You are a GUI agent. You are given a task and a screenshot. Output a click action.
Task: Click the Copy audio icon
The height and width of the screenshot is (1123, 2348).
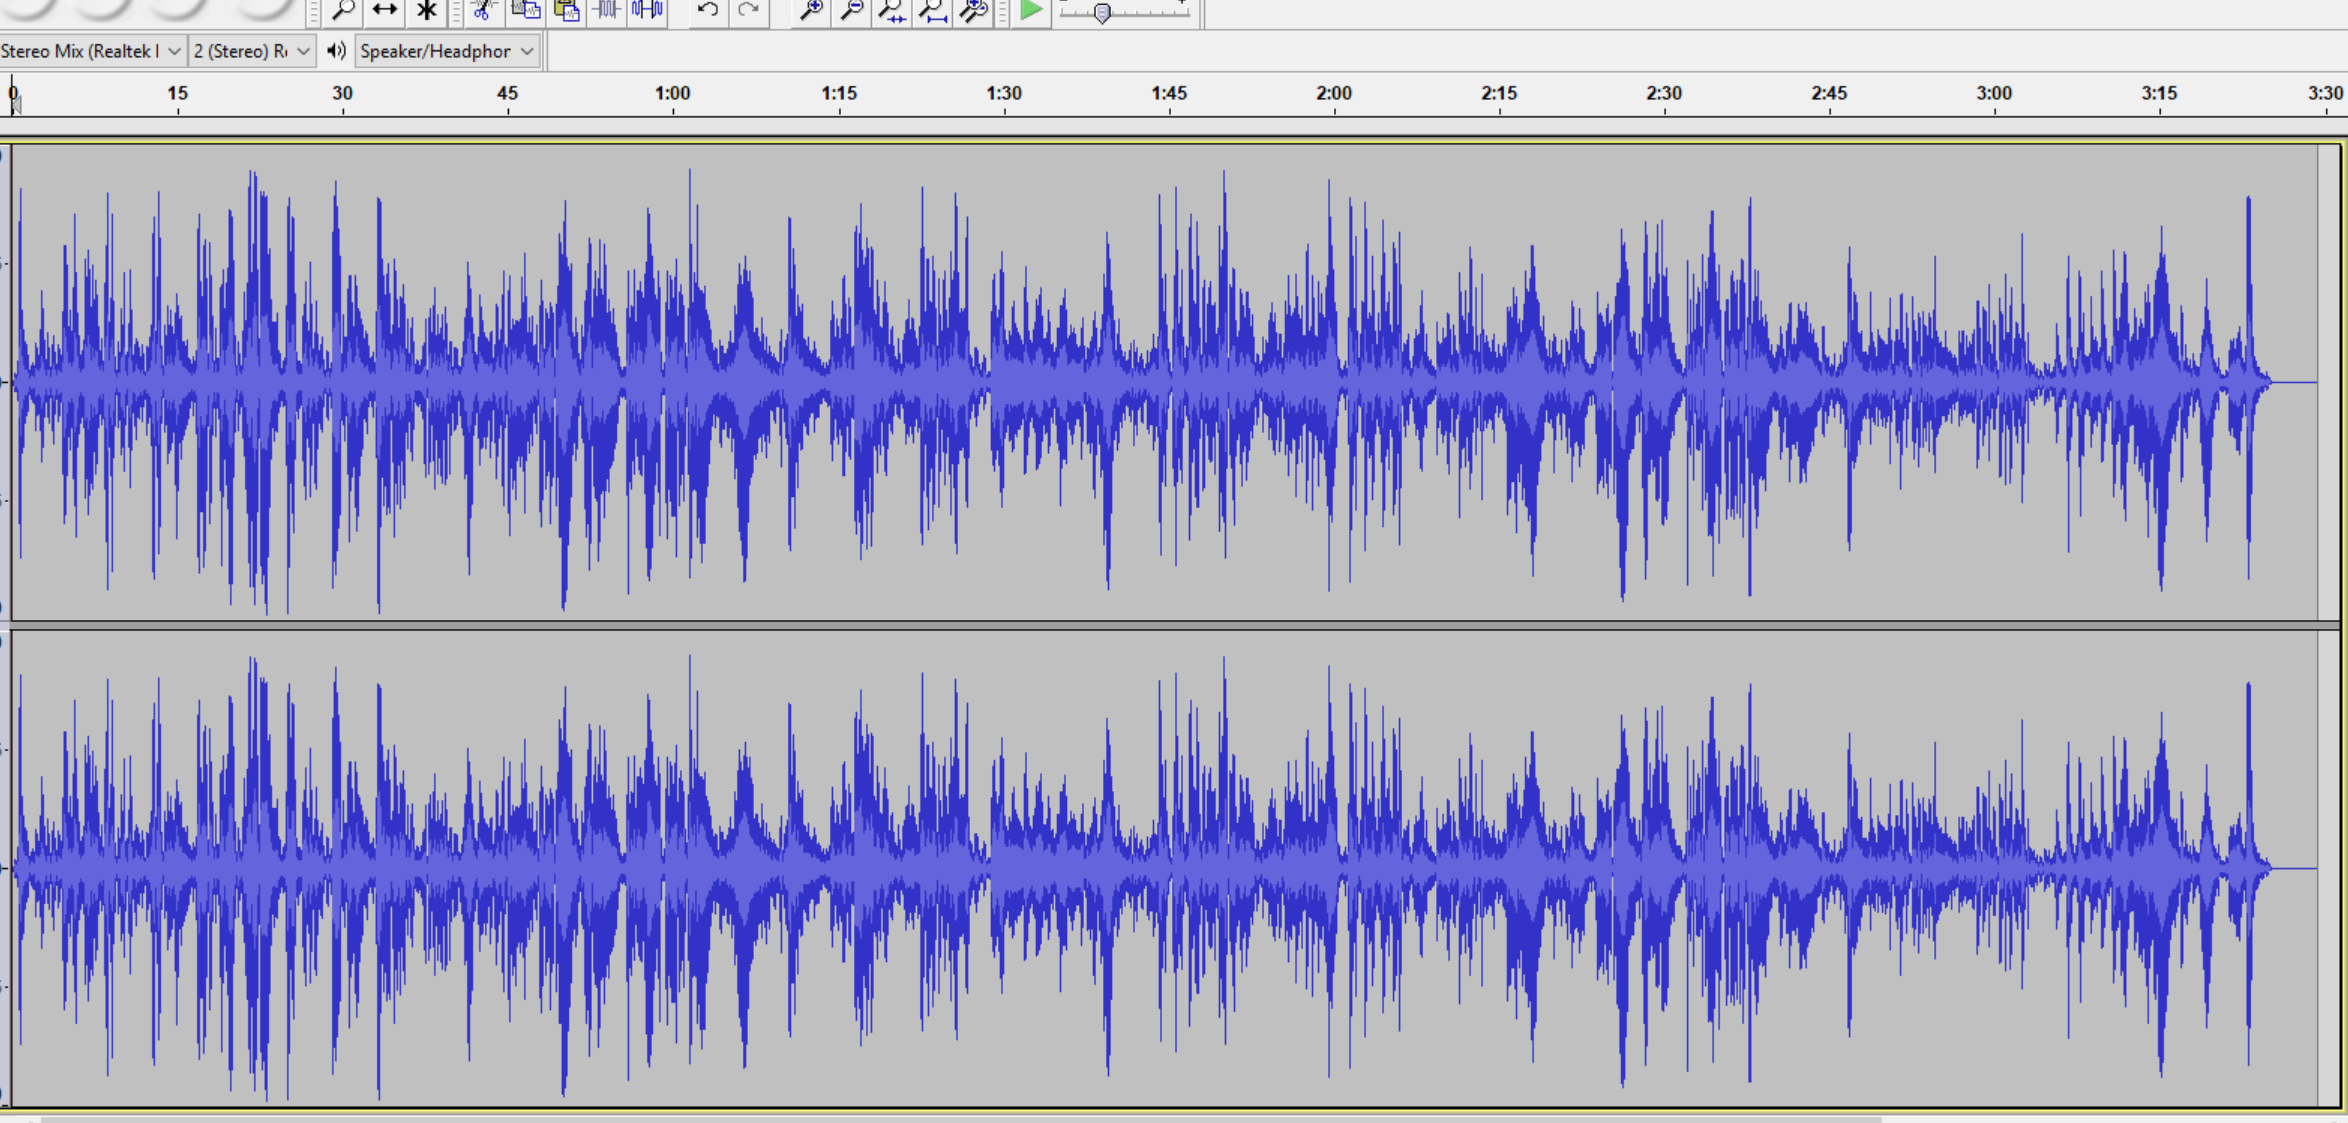pyautogui.click(x=525, y=10)
